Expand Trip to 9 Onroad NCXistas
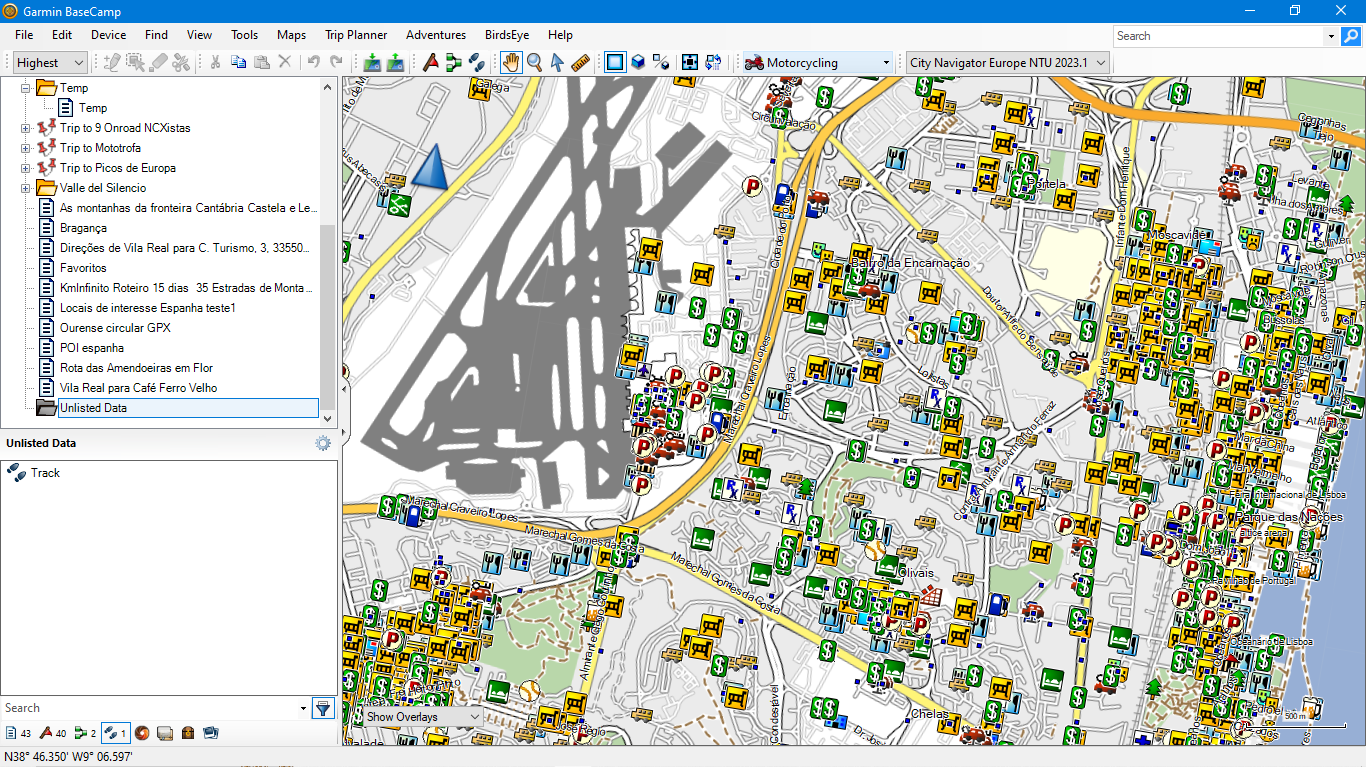 point(26,128)
